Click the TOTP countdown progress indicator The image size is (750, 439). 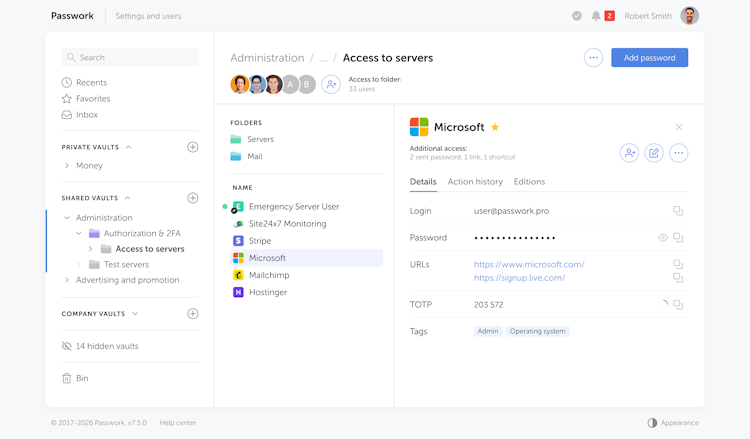(x=663, y=304)
